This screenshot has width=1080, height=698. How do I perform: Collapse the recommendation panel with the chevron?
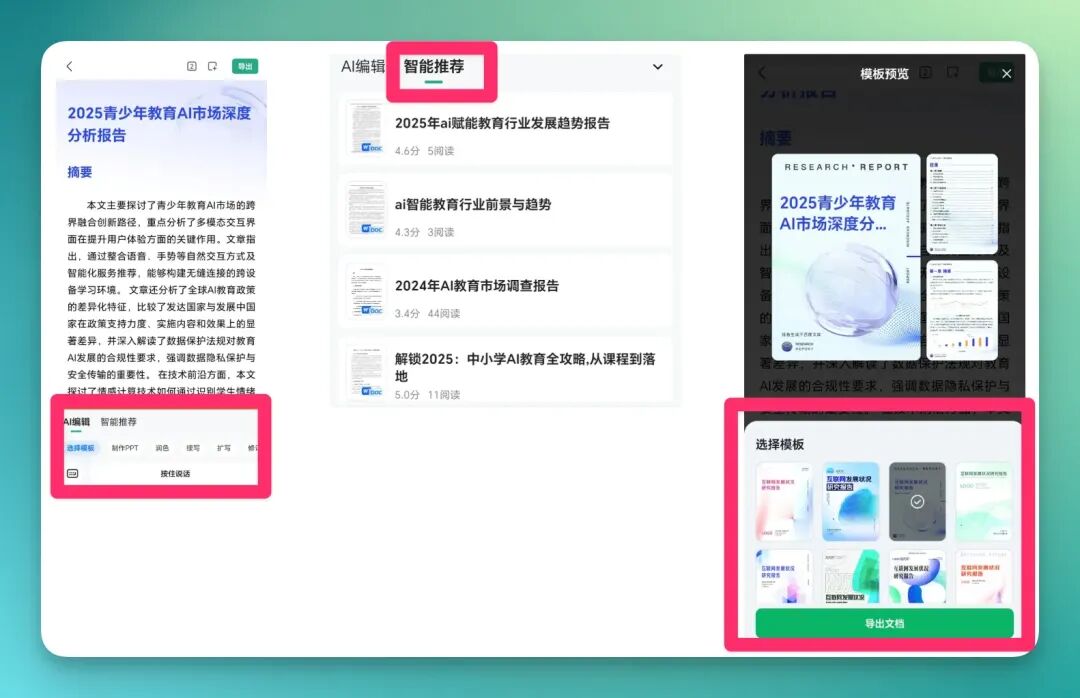(658, 67)
